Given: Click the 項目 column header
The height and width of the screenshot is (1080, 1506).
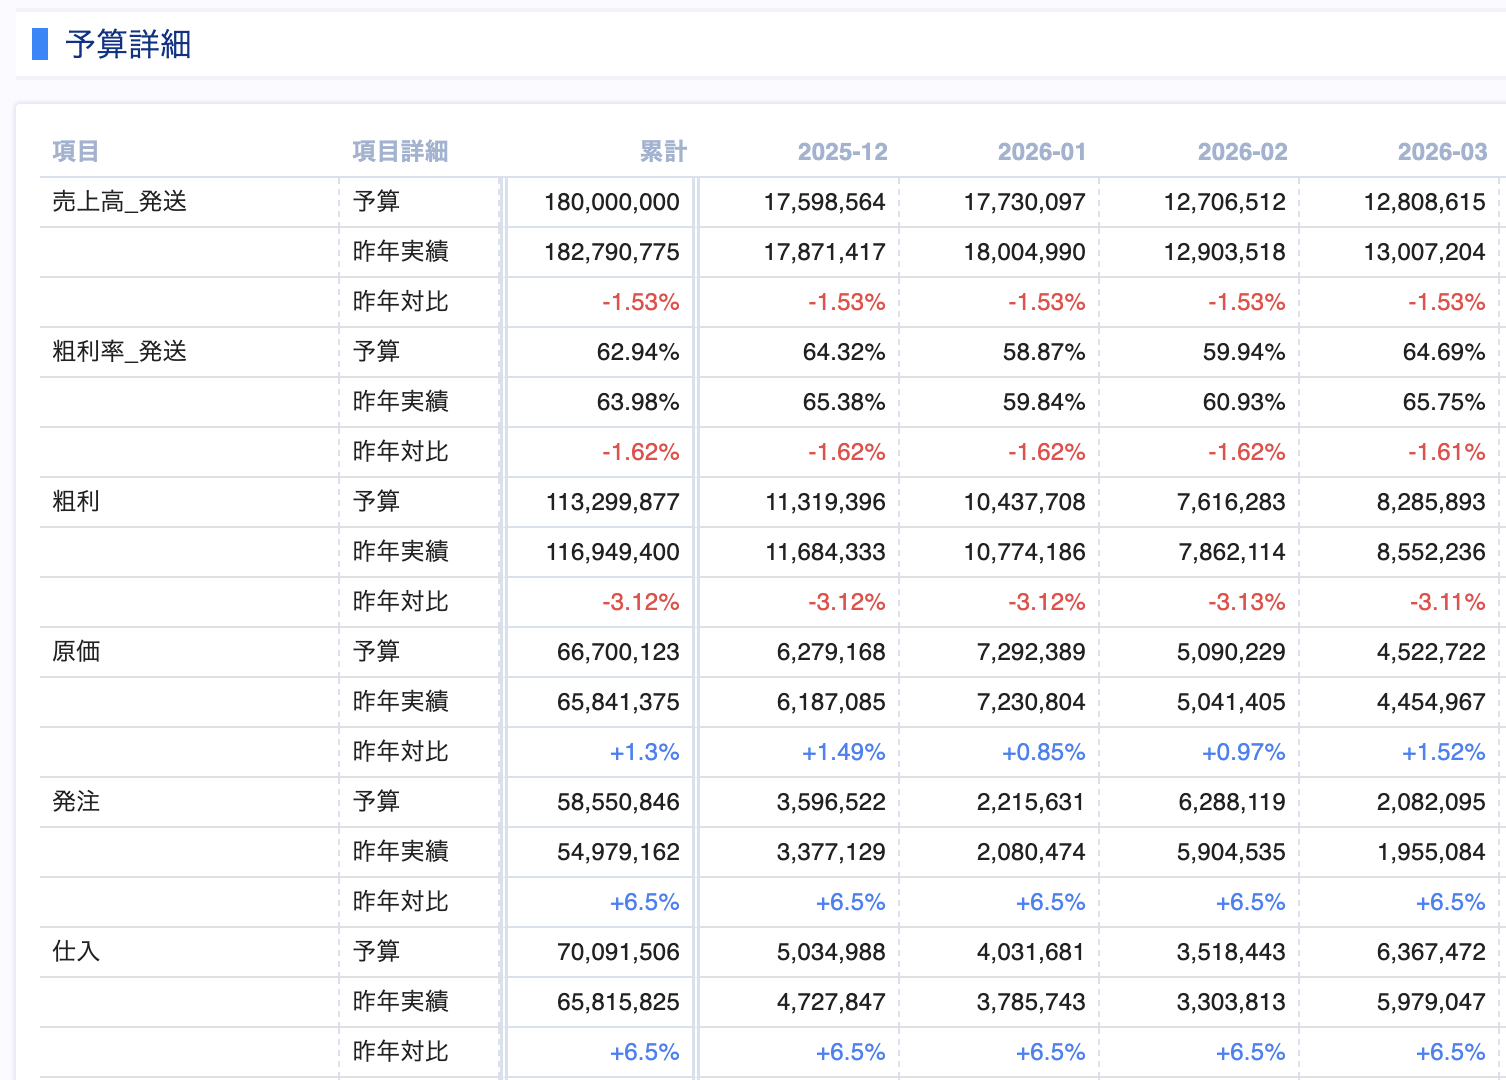Looking at the screenshot, I should tap(75, 151).
